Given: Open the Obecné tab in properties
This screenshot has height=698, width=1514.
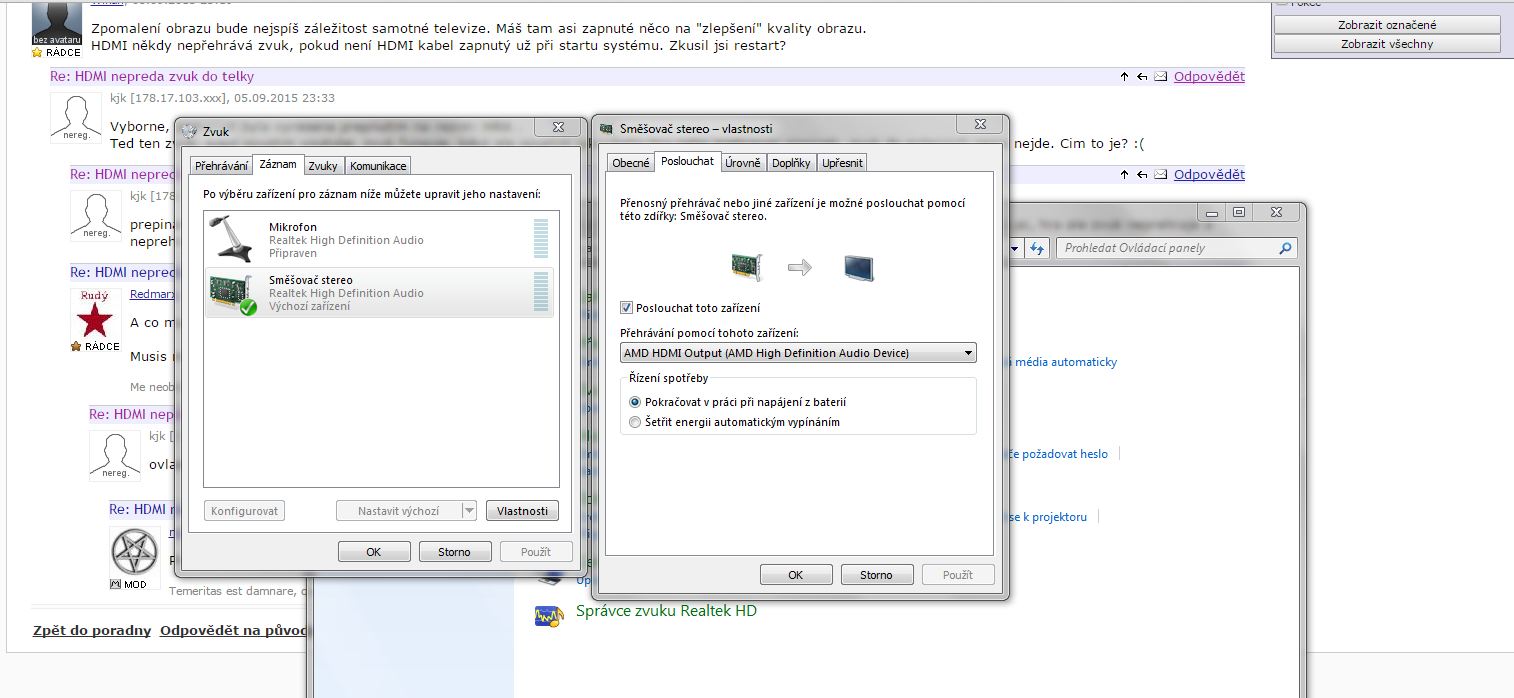Looking at the screenshot, I should pyautogui.click(x=631, y=163).
